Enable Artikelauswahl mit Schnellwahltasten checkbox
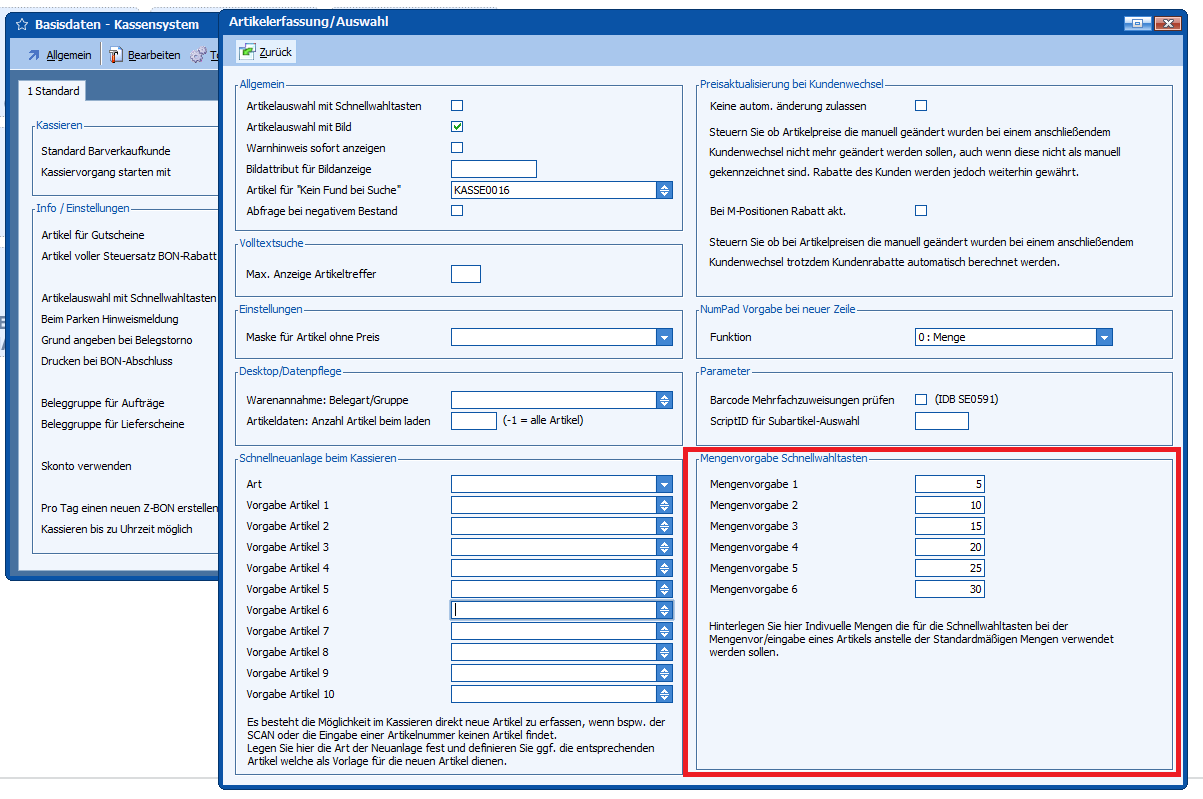1203x799 pixels. click(457, 106)
